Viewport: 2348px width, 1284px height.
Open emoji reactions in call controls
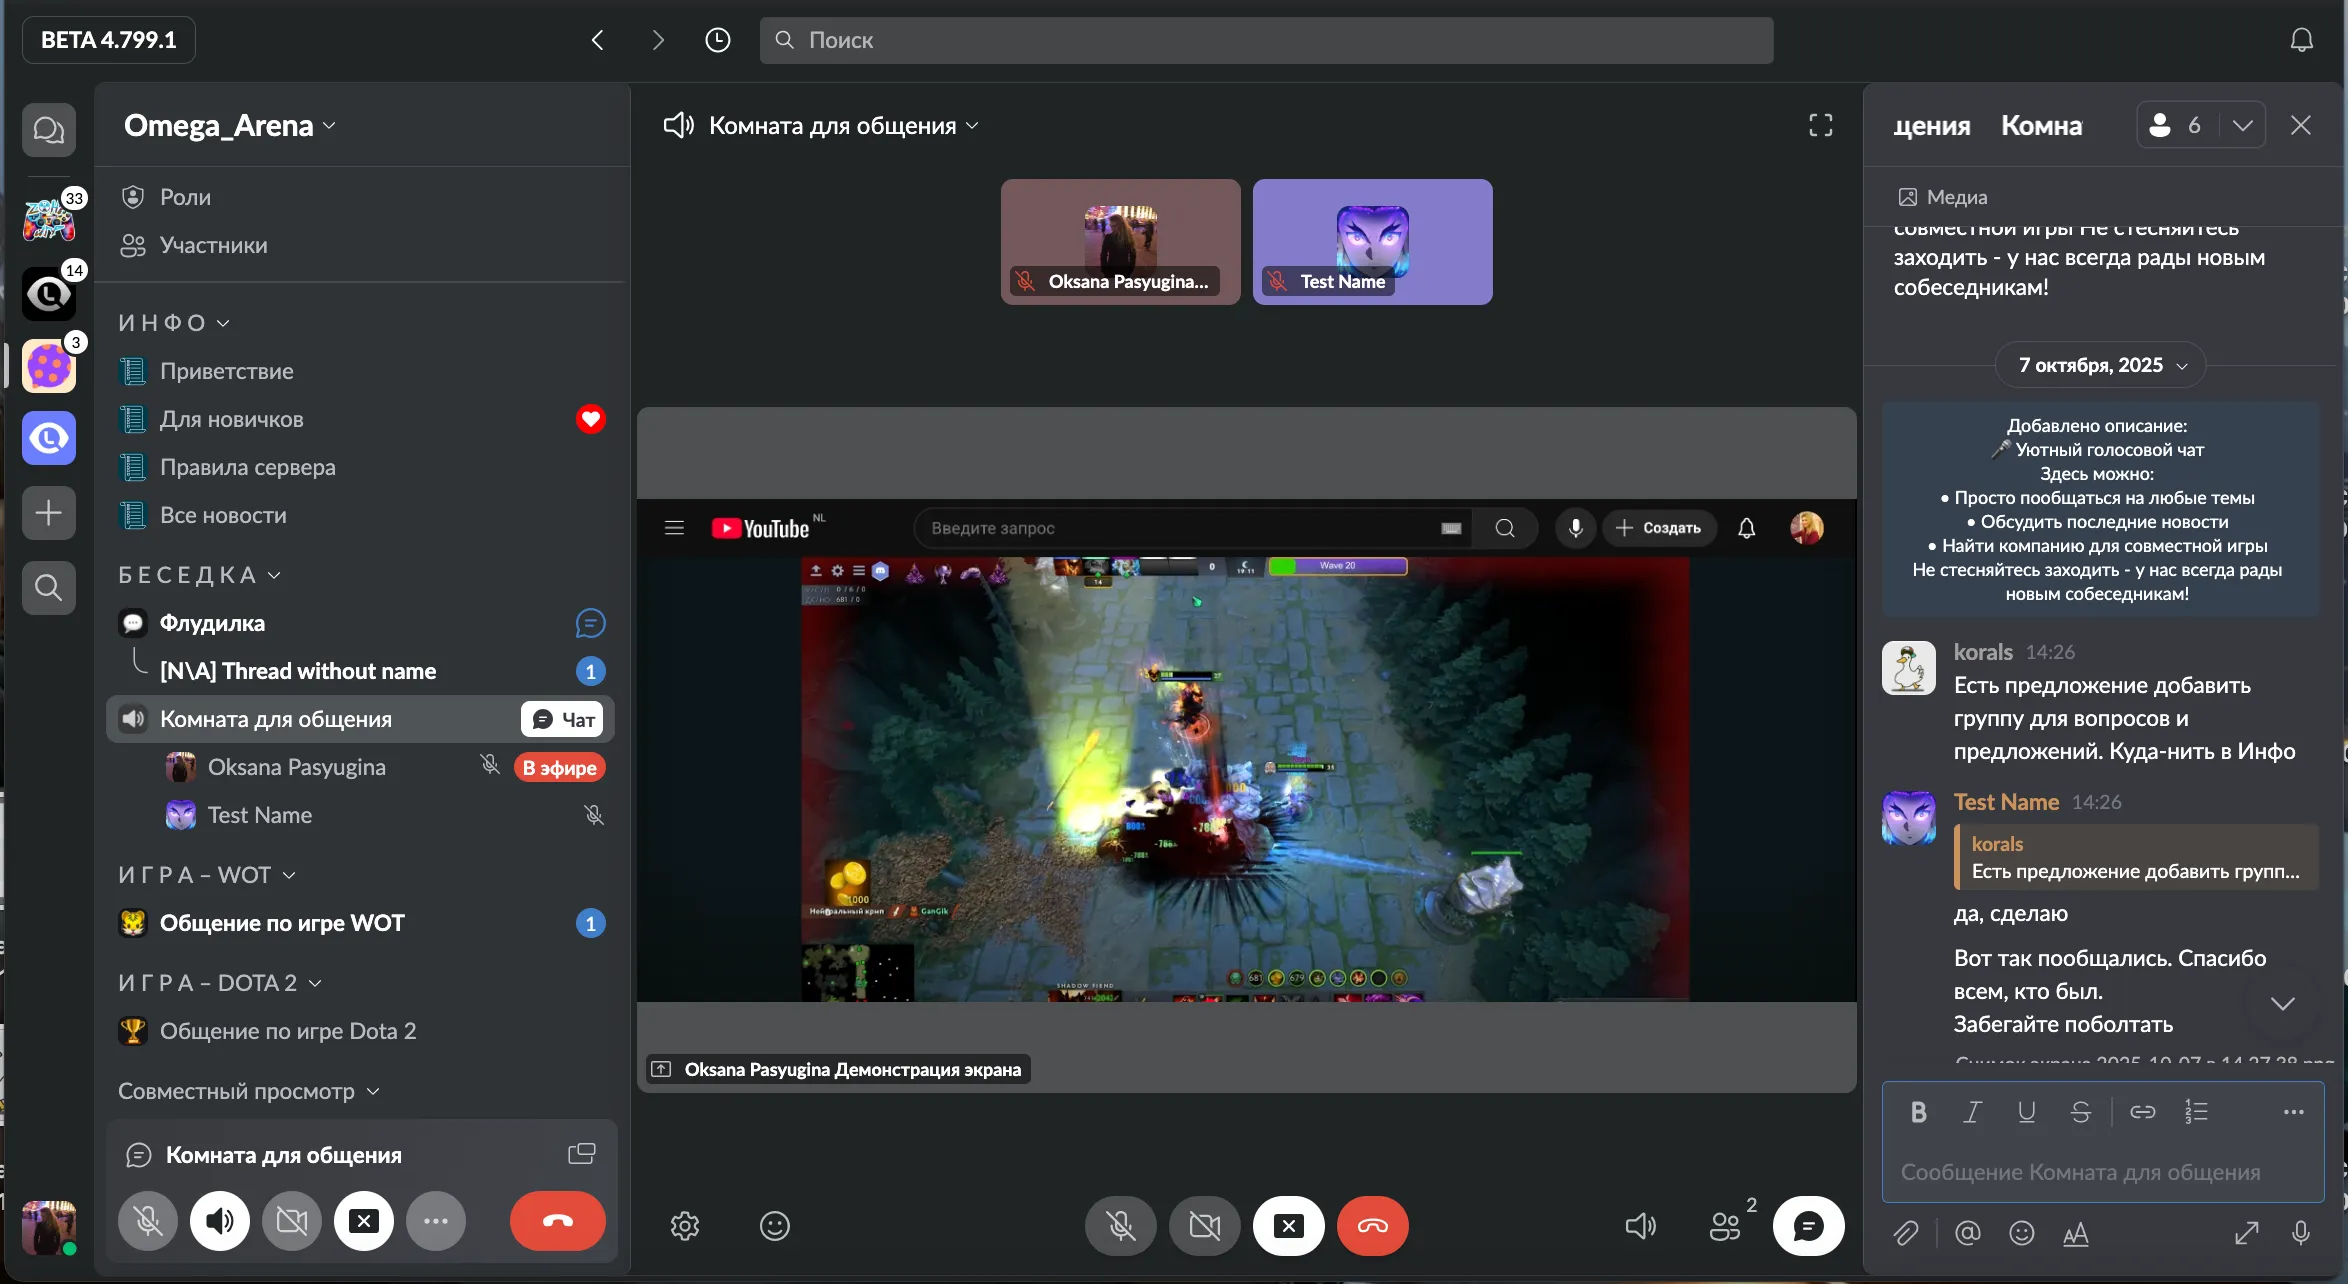tap(774, 1225)
